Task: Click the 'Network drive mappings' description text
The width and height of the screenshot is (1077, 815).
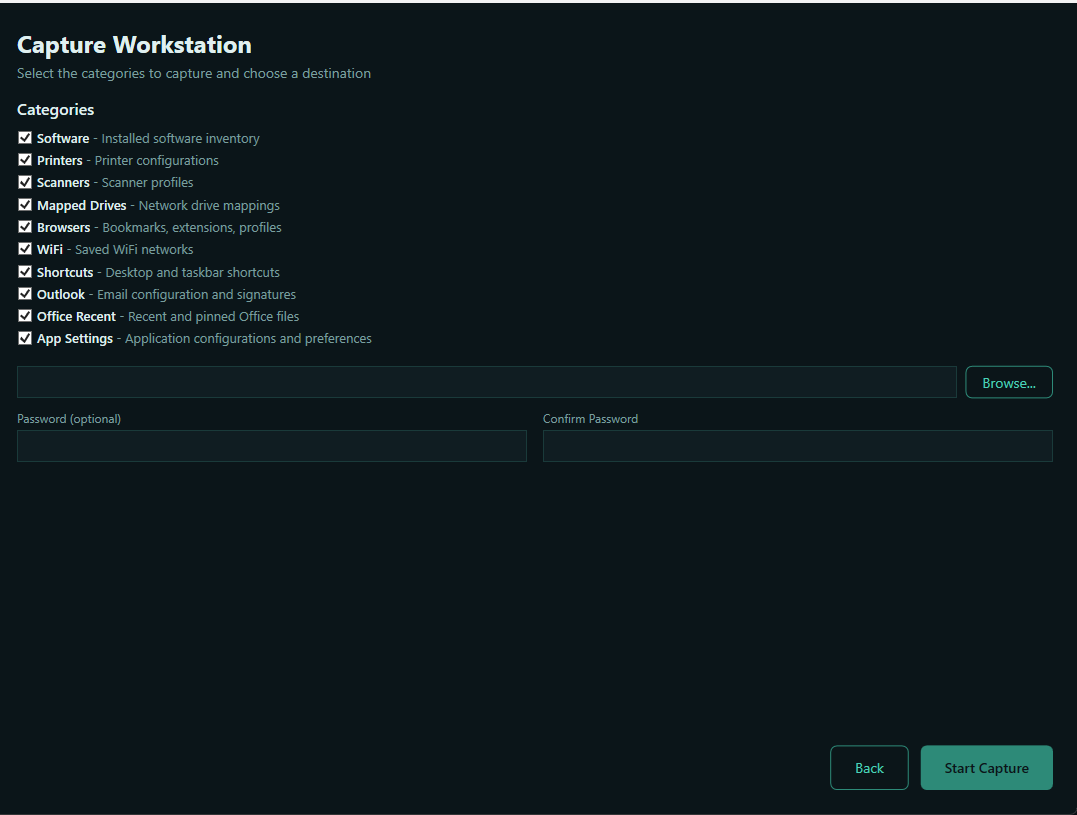Action: coord(209,206)
